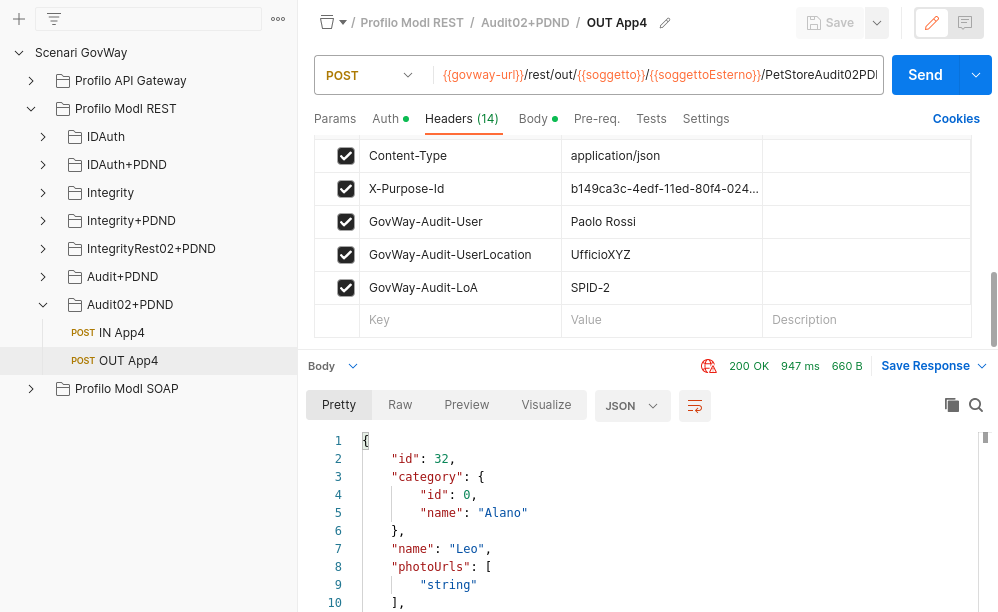Click the network warning globe icon

point(708,366)
